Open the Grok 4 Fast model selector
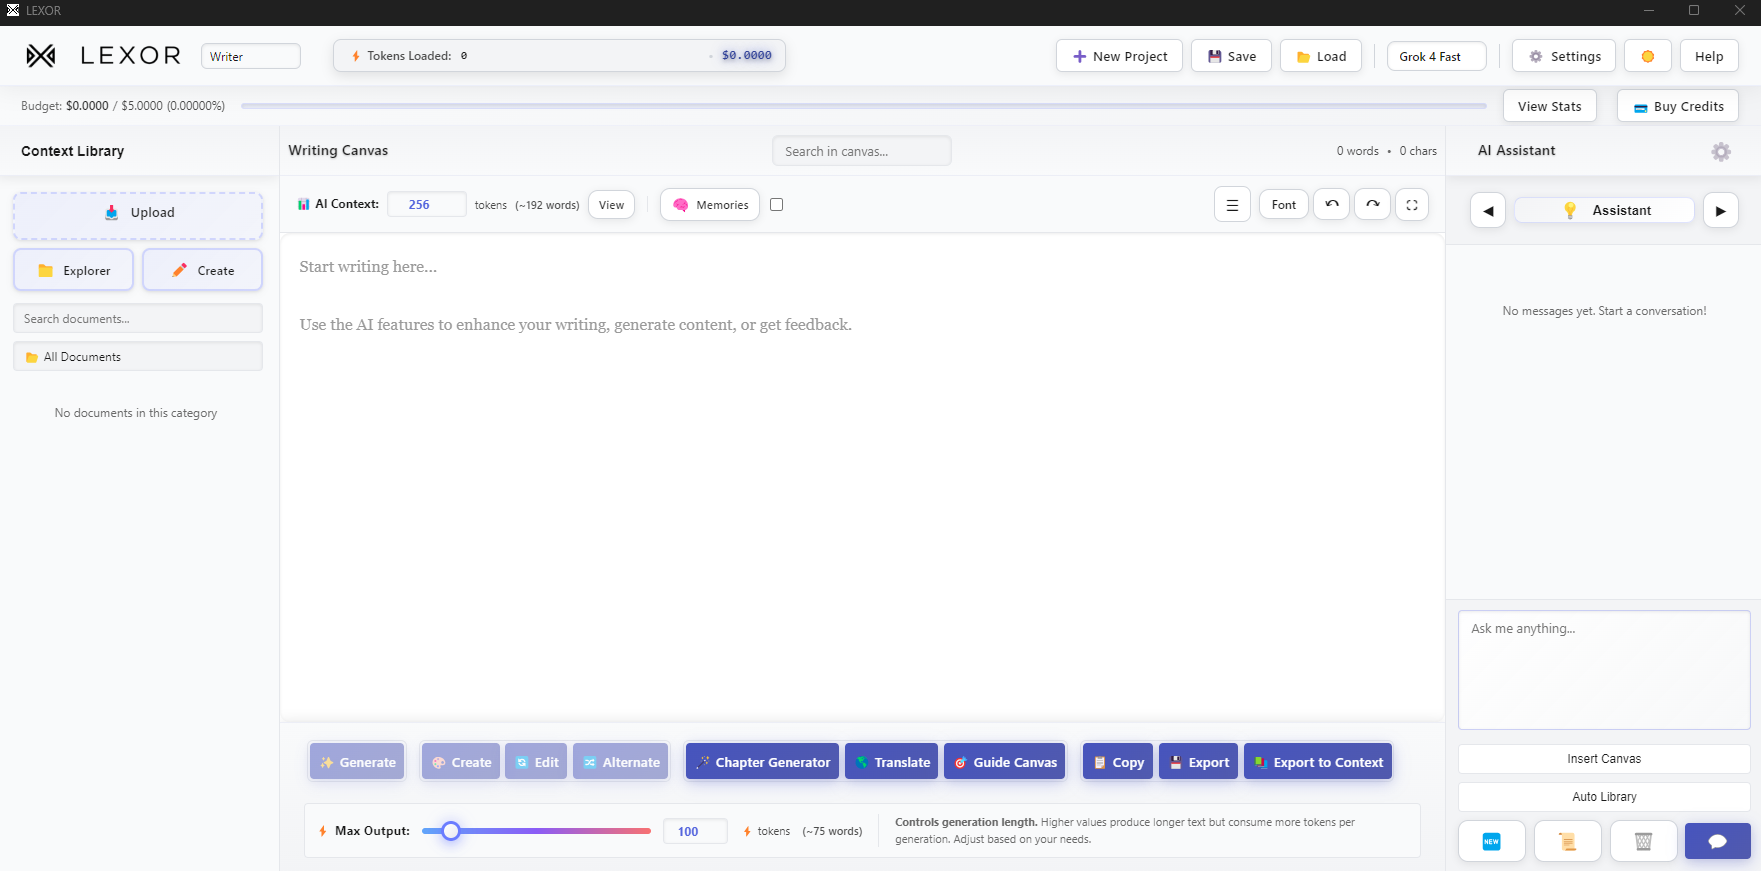 click(1437, 57)
